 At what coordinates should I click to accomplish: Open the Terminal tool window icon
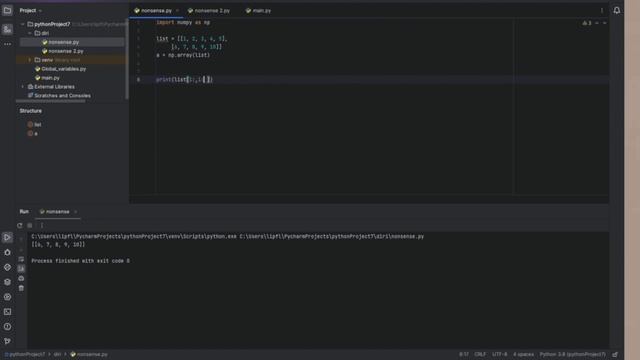click(7, 312)
